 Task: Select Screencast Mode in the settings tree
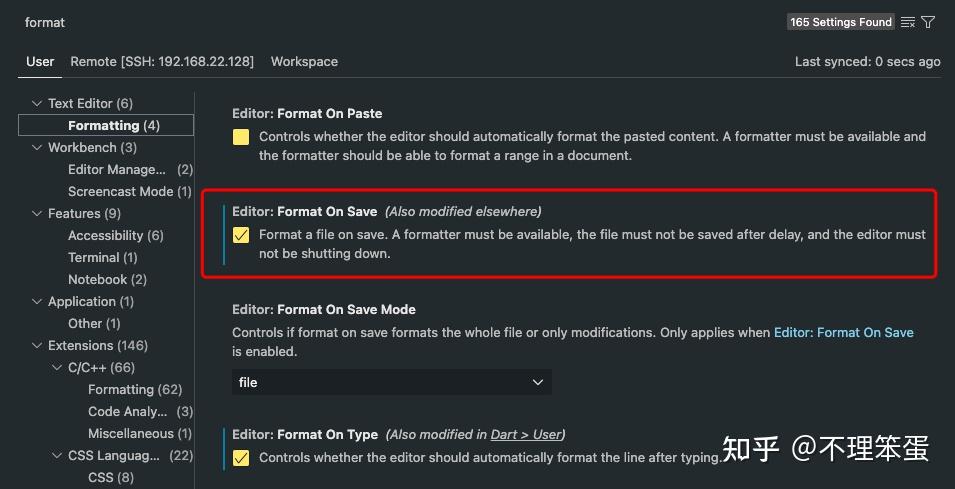pyautogui.click(x=120, y=192)
